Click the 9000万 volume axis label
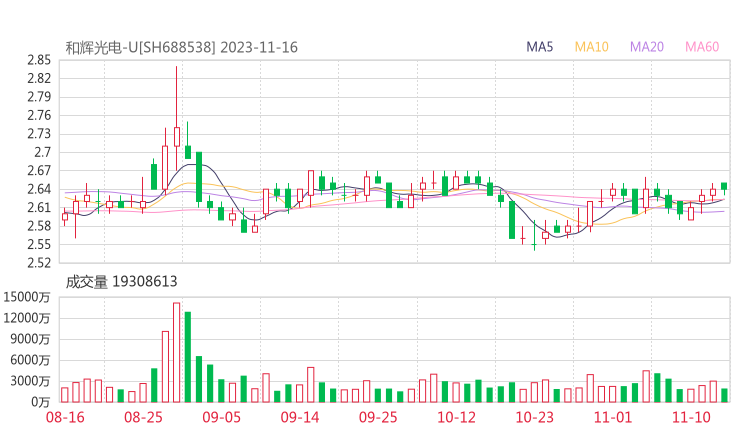Screen dimensions: 740x440 (x=30, y=339)
